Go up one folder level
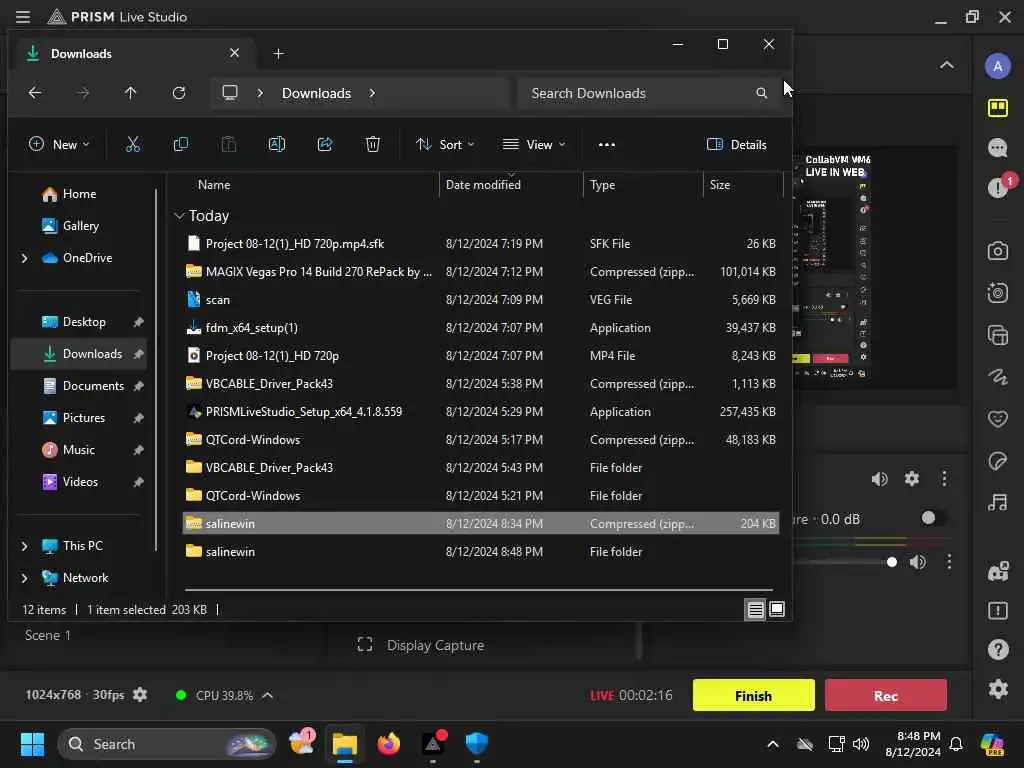This screenshot has height=768, width=1024. click(x=131, y=93)
